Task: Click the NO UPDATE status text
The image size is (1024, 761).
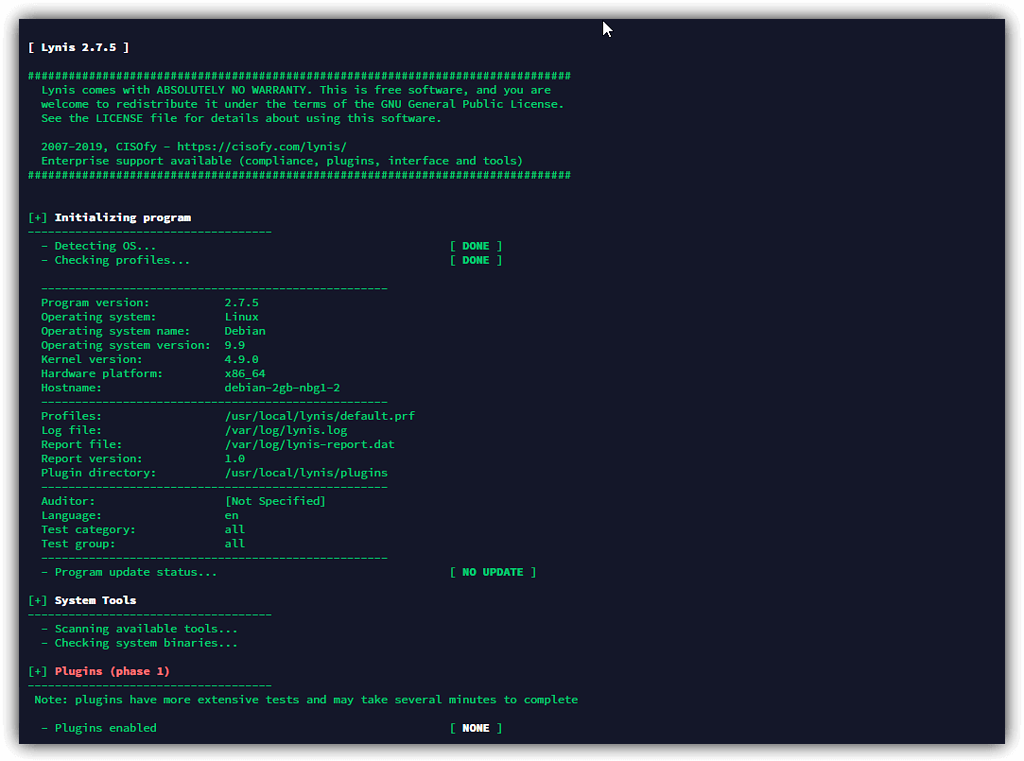Action: click(492, 572)
